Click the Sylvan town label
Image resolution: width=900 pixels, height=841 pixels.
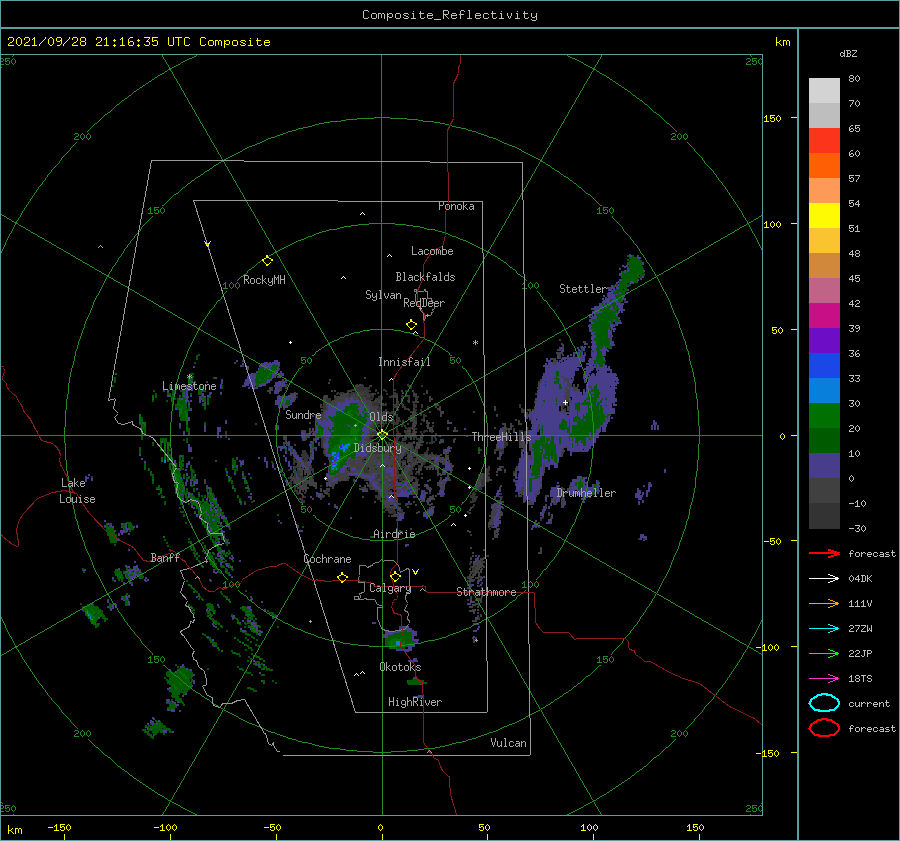click(x=383, y=295)
